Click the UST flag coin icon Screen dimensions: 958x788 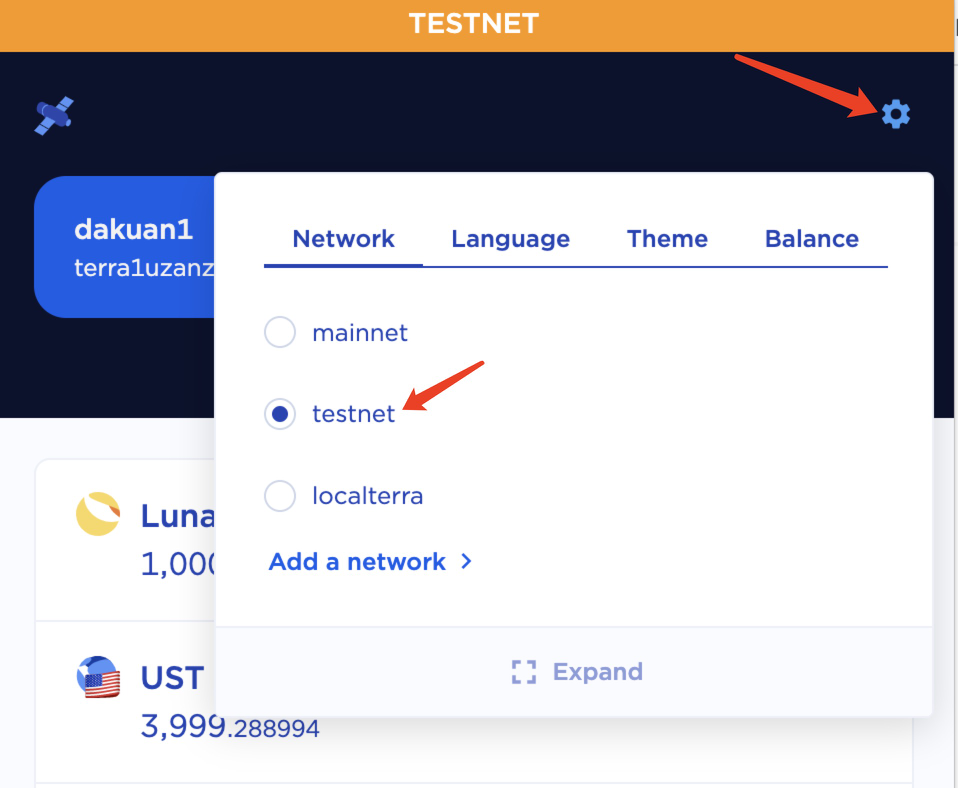coord(98,678)
